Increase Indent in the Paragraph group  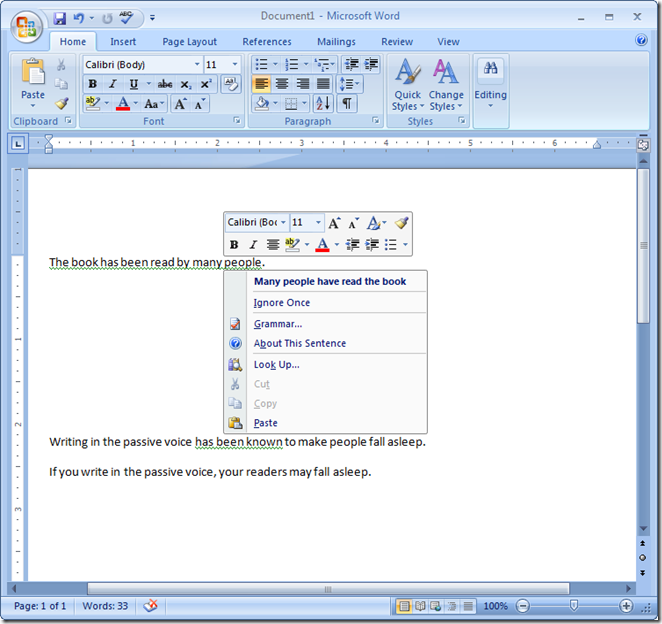pyautogui.click(x=371, y=64)
